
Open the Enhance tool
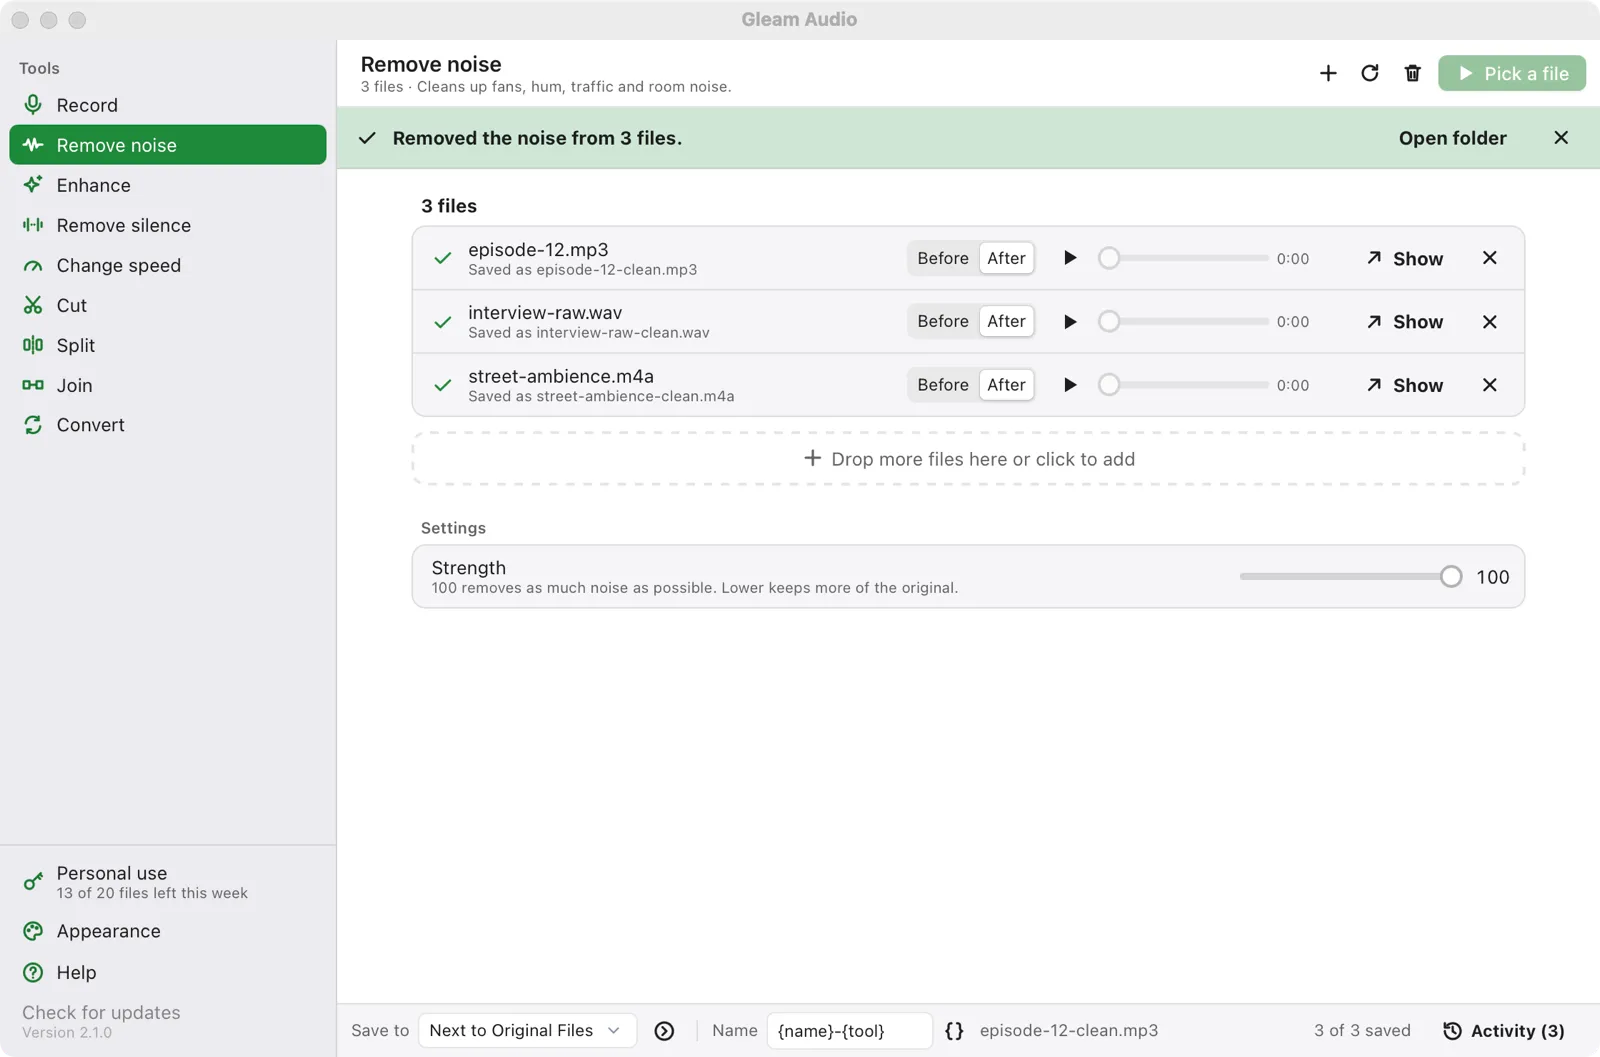(x=168, y=185)
